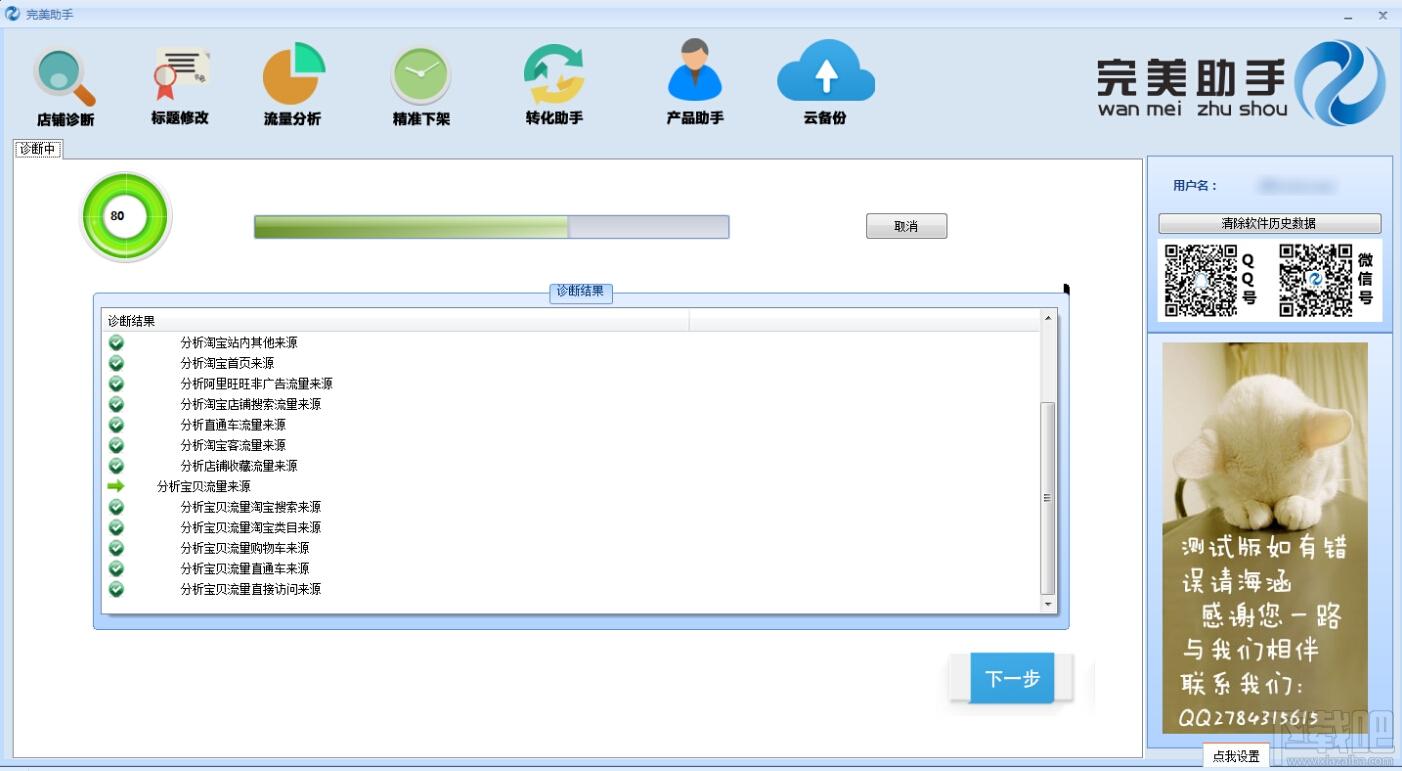This screenshot has width=1402, height=771.
Task: Click the green arrow beside 分析宝贝流量来源
Action: [116, 486]
